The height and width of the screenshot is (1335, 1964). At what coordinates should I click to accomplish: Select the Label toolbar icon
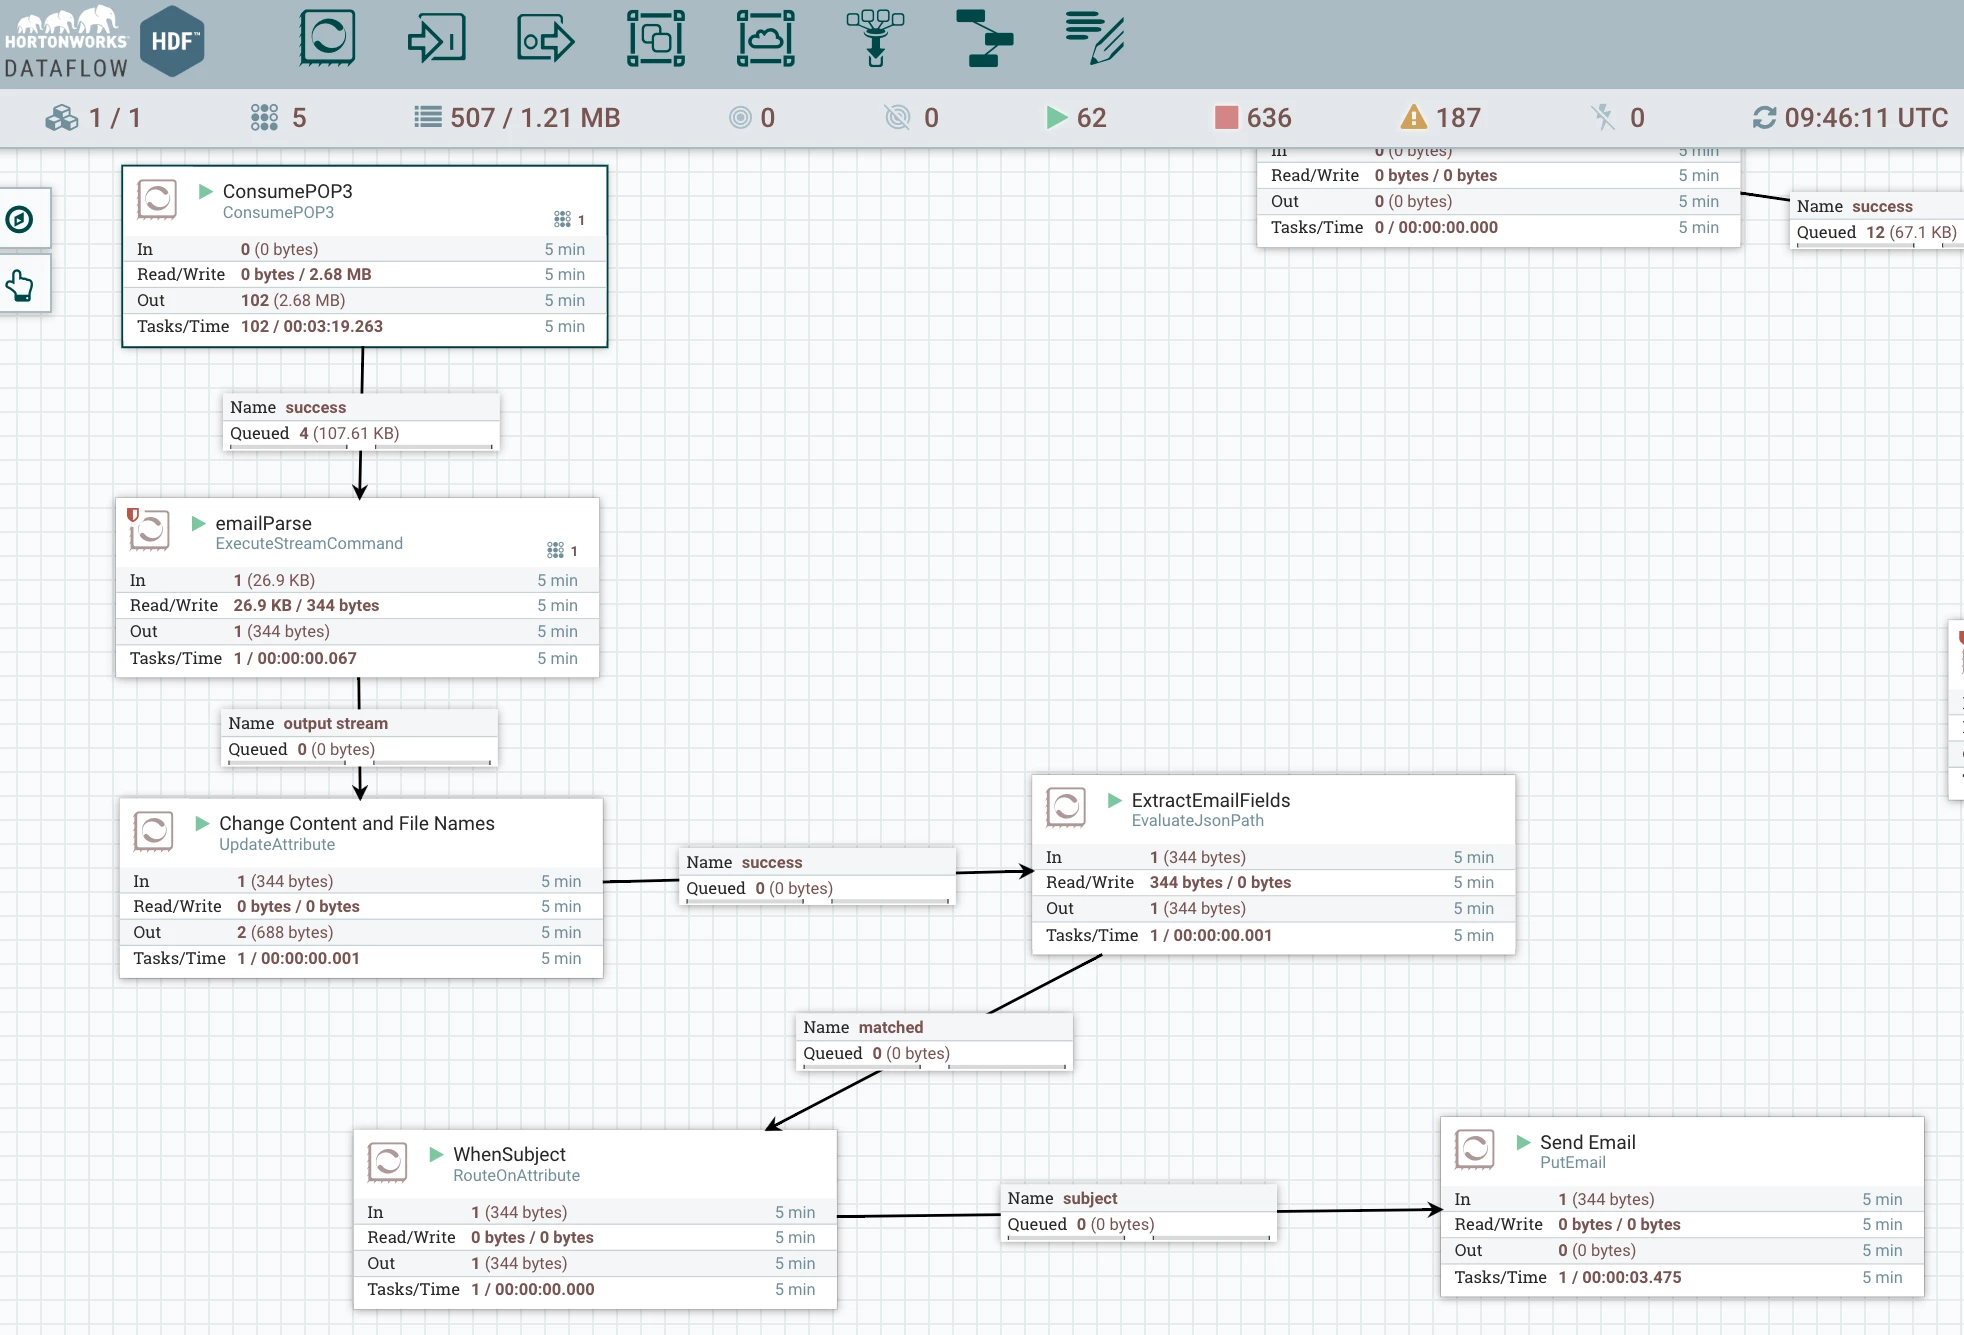[x=1095, y=38]
